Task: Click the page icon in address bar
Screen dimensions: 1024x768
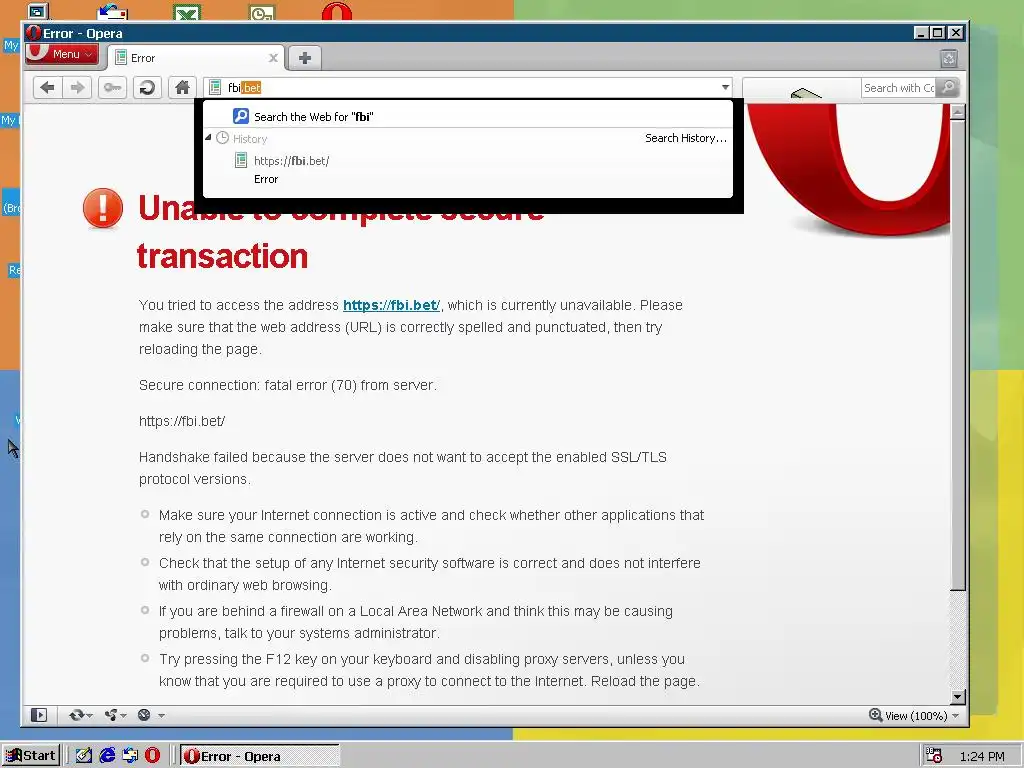Action: 215,88
